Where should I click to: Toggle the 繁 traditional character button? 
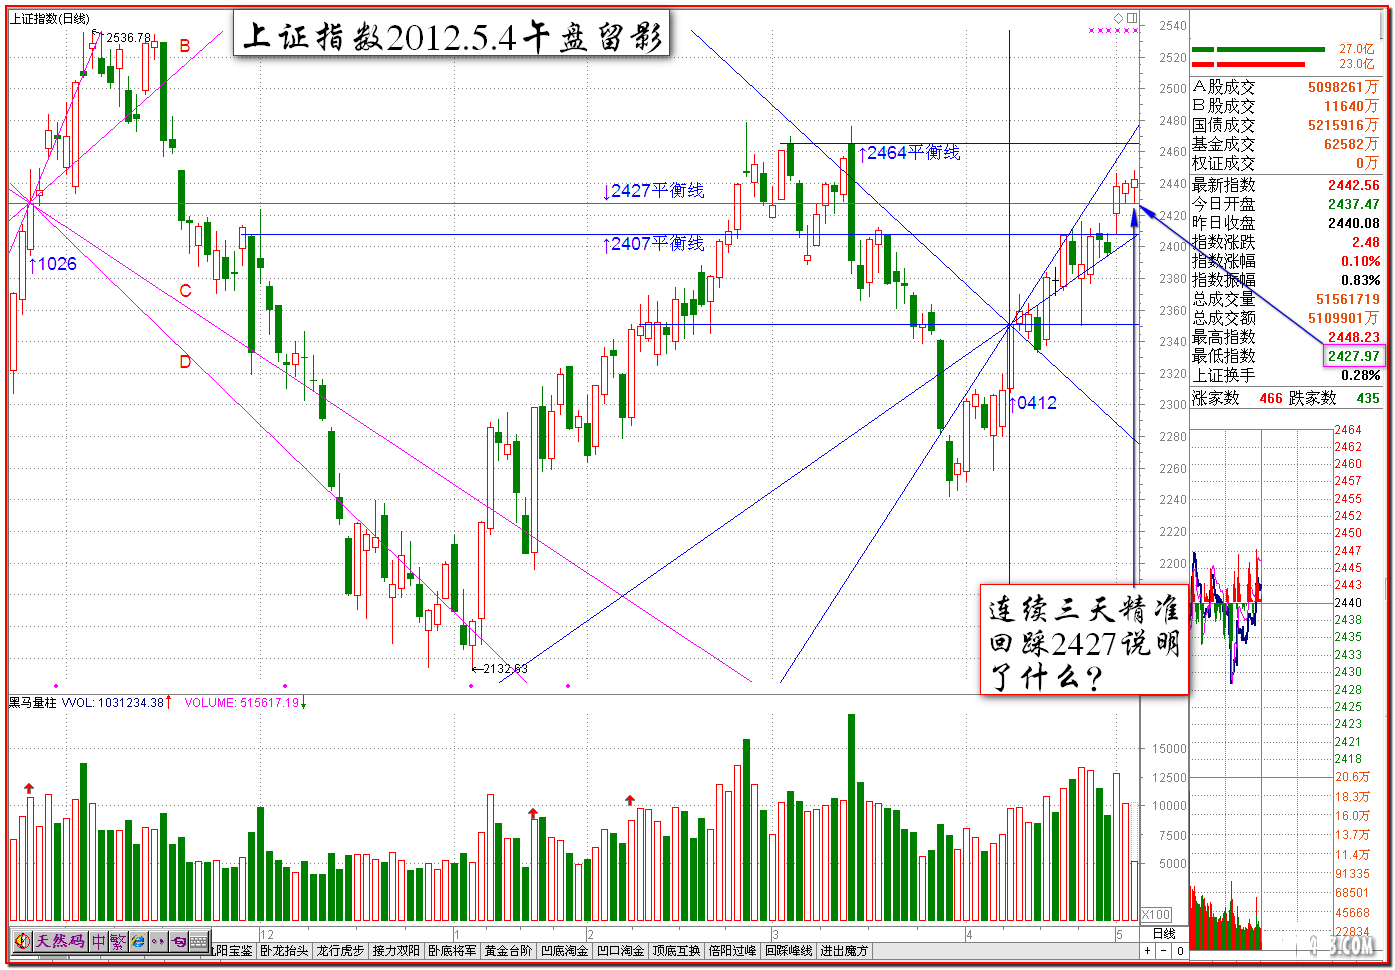(x=118, y=941)
